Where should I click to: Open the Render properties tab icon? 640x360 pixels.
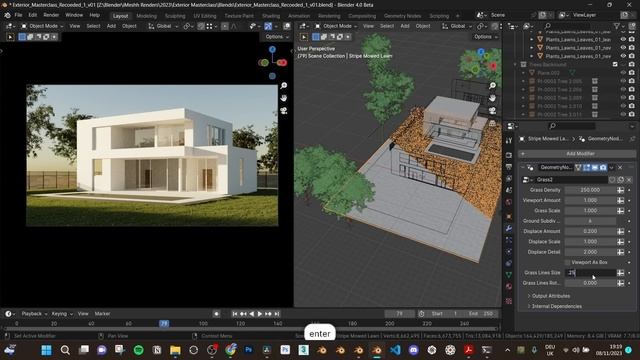509,155
